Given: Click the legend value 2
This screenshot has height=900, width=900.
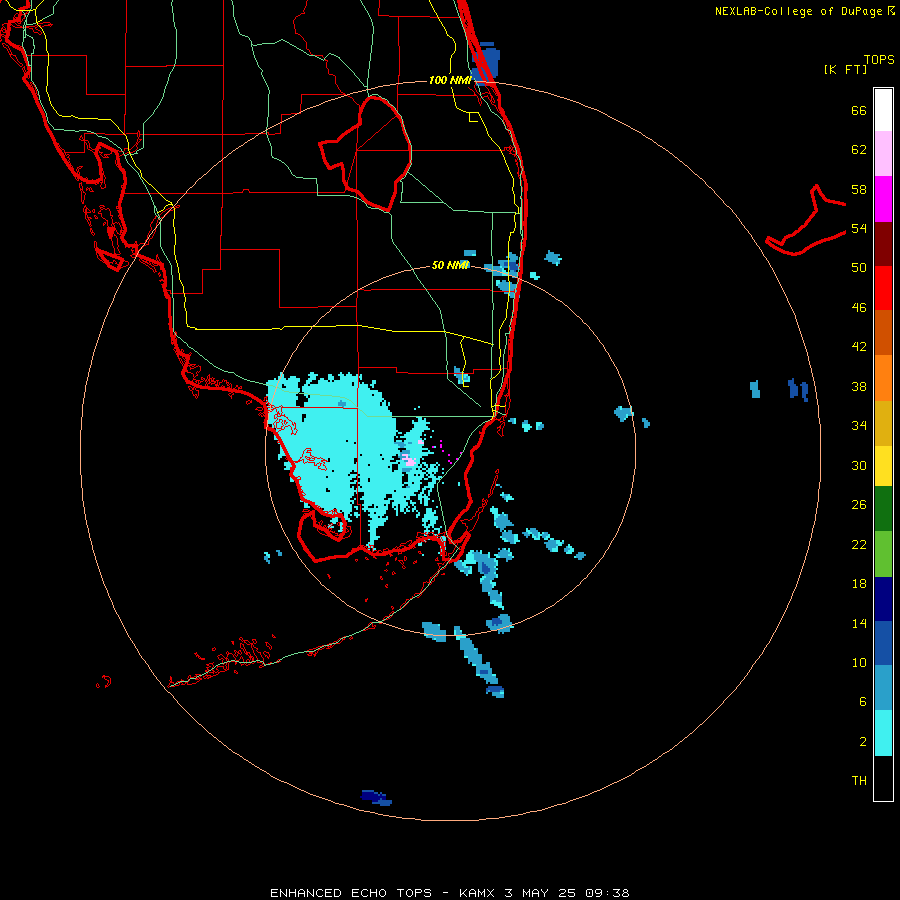Looking at the screenshot, I should pos(863,742).
